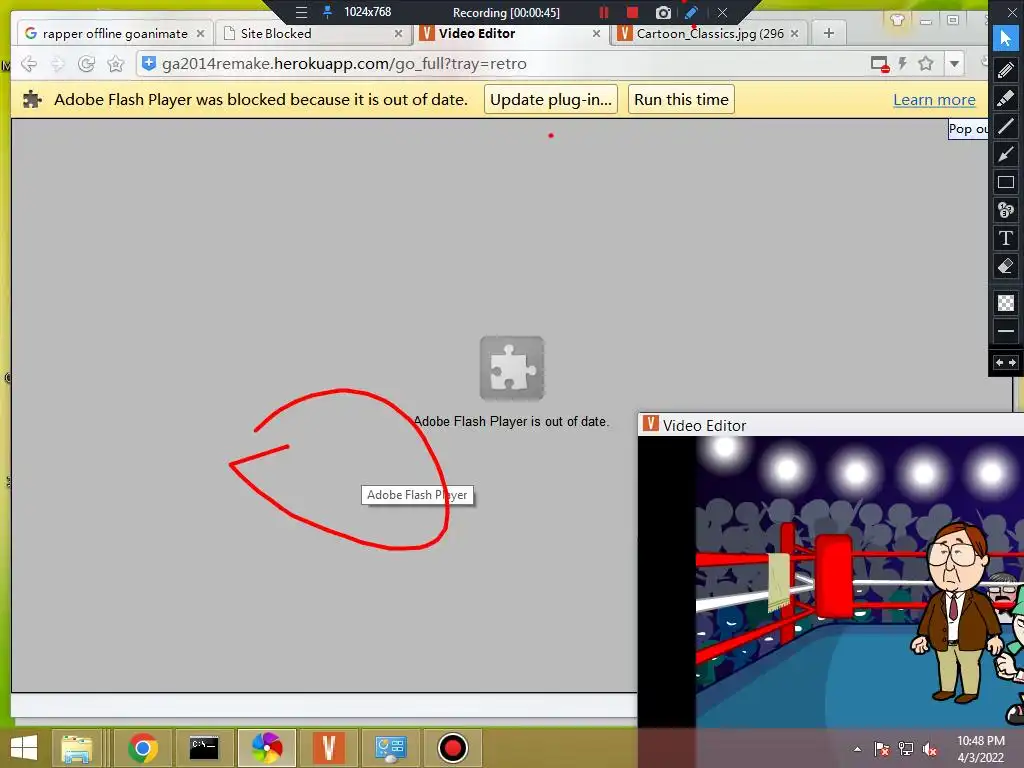This screenshot has width=1024, height=768.
Task: Click the 1024x768 recording size label
Action: (368, 12)
